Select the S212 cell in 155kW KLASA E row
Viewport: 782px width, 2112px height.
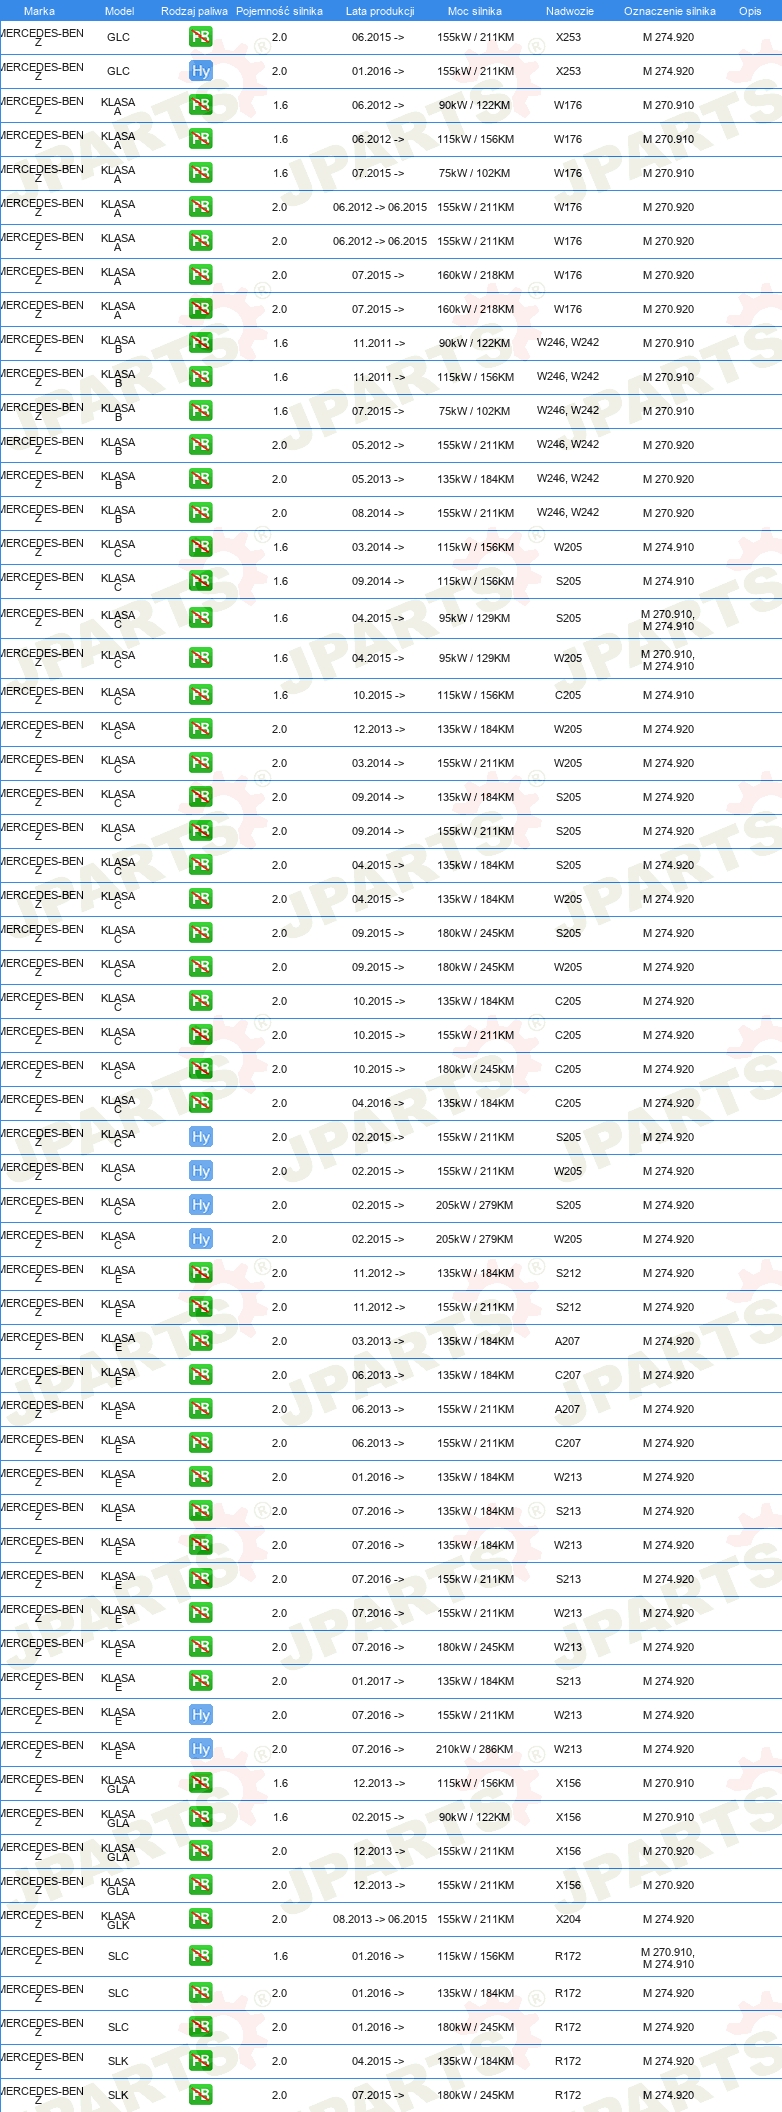pos(568,1307)
